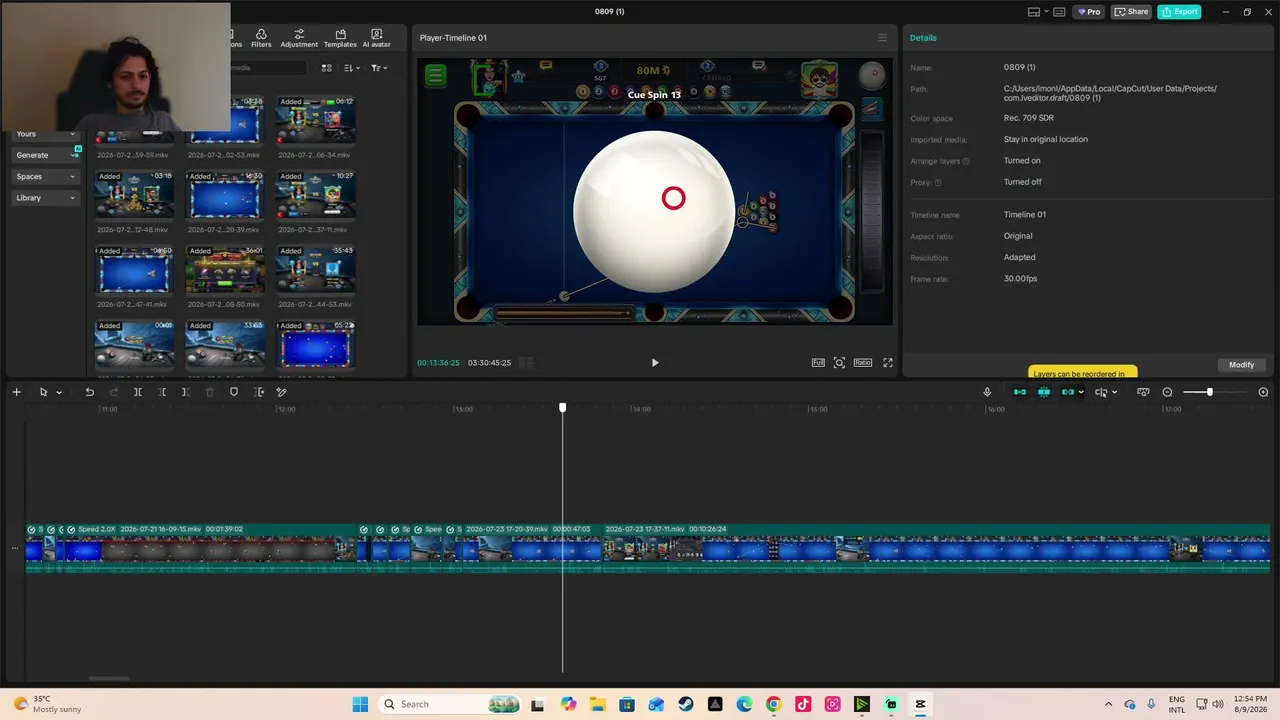Viewport: 1280px width, 720px height.
Task: Click the timeline playhead marker
Action: tap(562, 407)
